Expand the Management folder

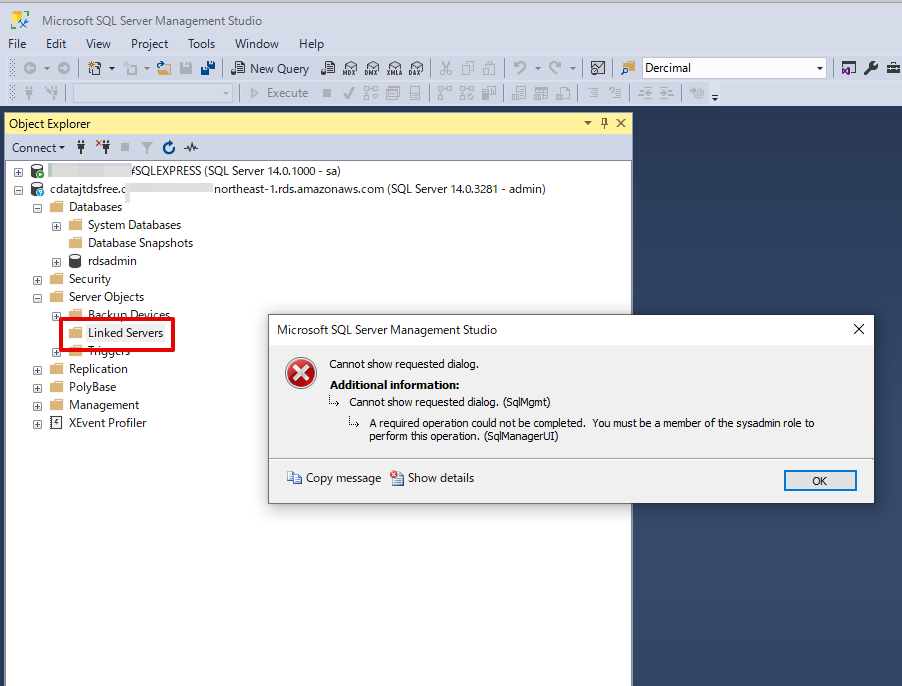pos(37,406)
